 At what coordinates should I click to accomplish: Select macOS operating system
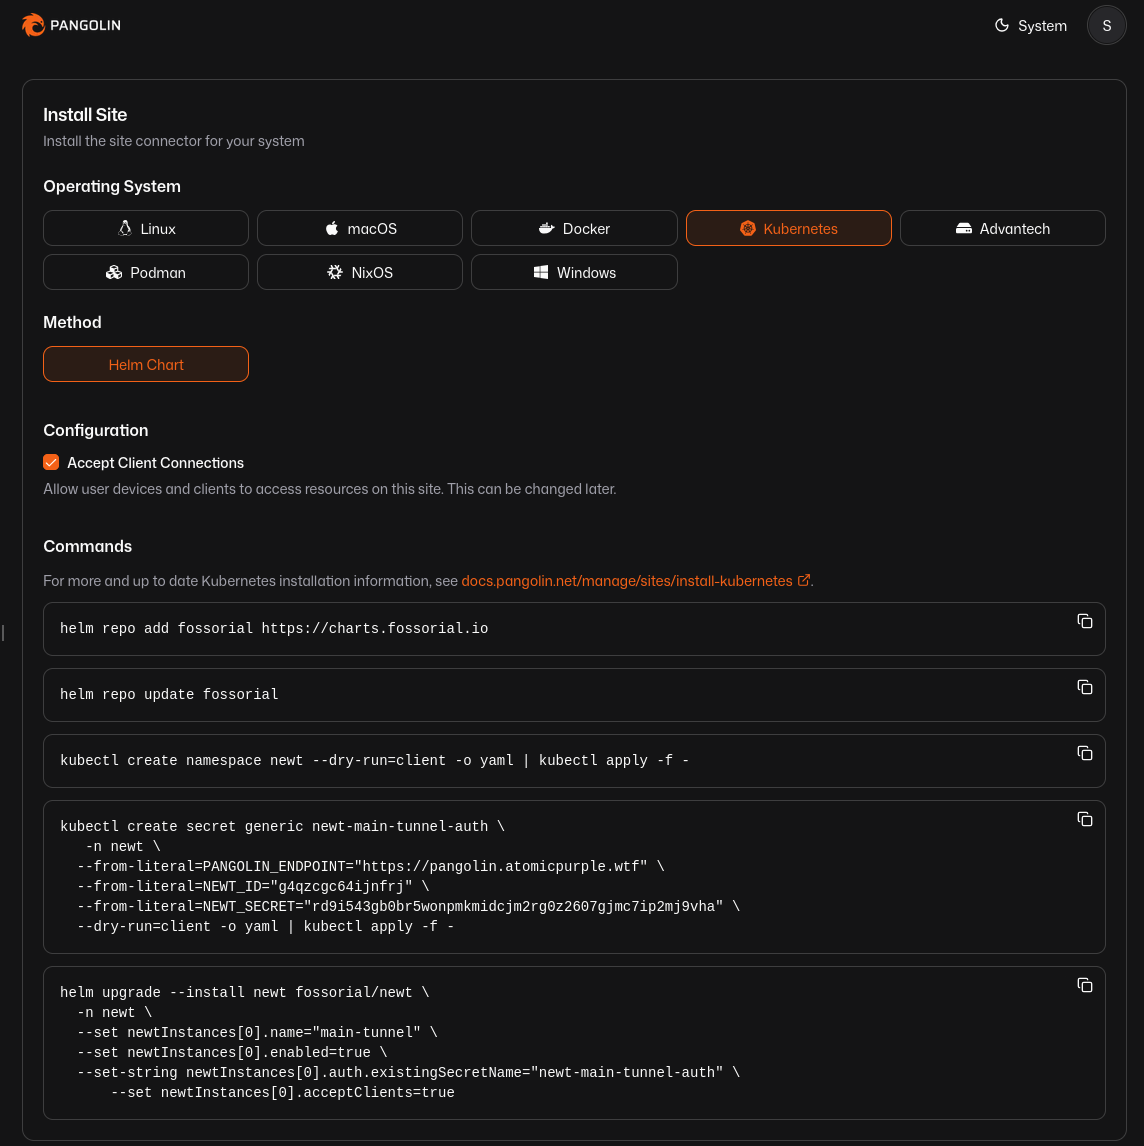(x=360, y=228)
